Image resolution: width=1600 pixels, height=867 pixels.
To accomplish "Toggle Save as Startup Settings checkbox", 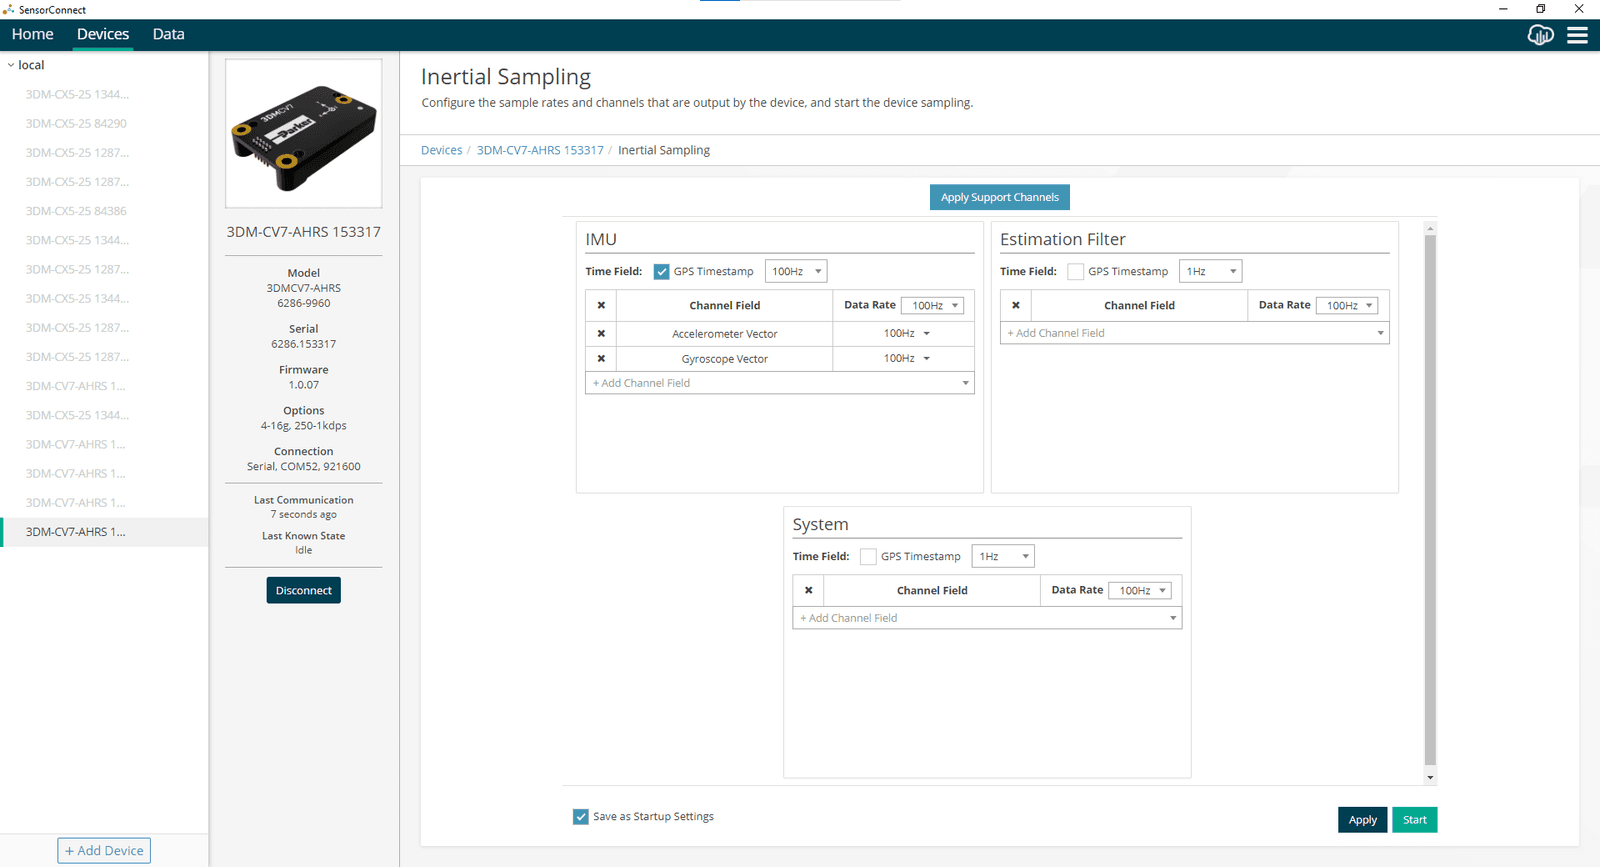I will [x=581, y=817].
